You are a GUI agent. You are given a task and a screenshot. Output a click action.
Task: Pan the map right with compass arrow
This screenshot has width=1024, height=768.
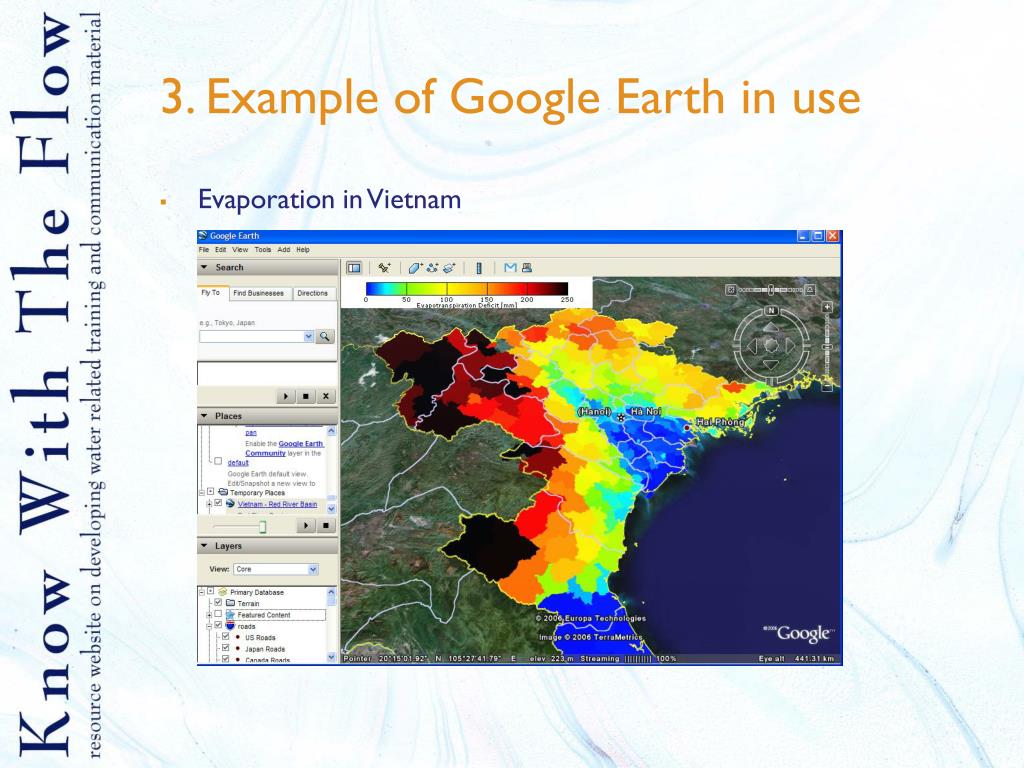click(790, 345)
